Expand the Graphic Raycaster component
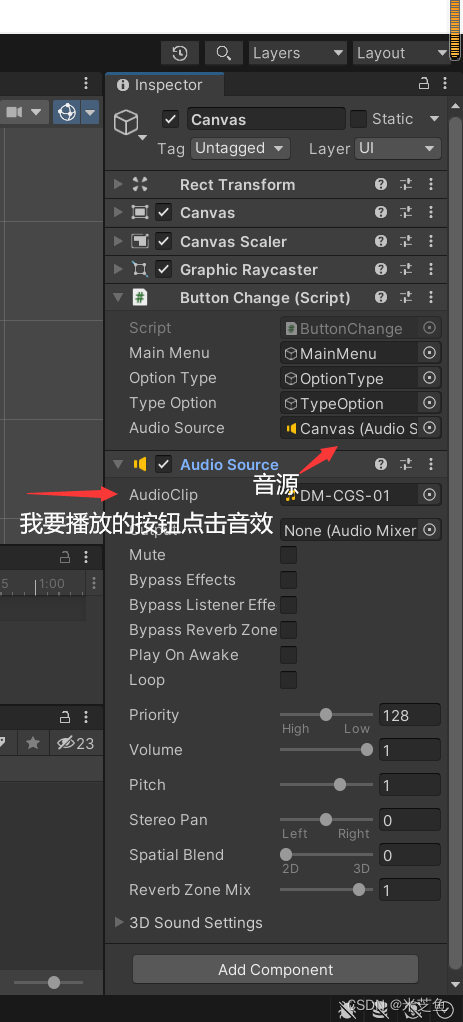Screen dimensions: 463x1022 (x=118, y=269)
